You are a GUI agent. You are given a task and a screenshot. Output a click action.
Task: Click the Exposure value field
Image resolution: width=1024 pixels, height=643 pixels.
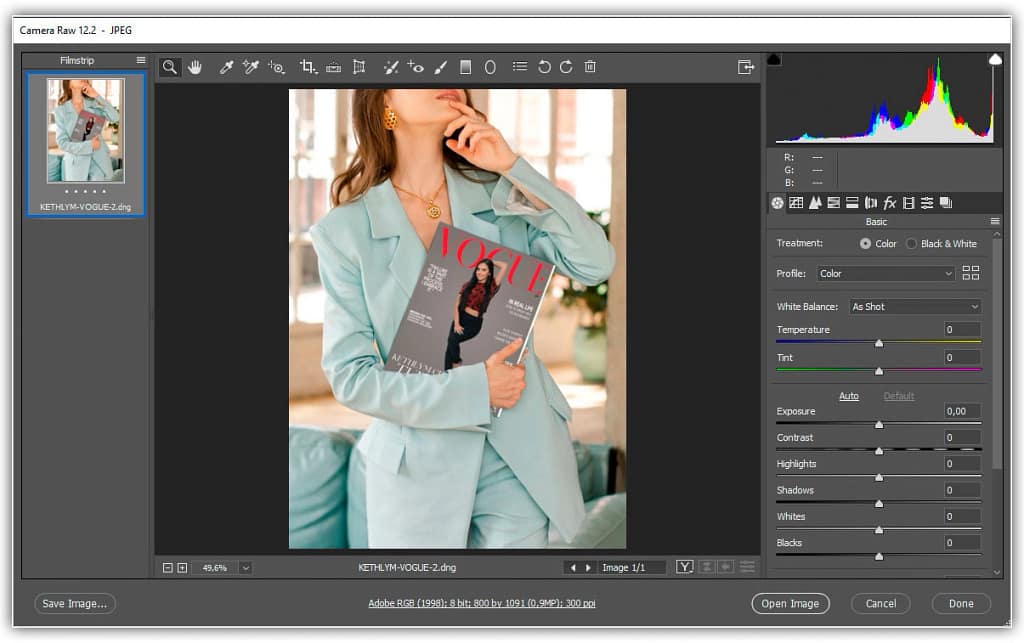pyautogui.click(x=962, y=411)
